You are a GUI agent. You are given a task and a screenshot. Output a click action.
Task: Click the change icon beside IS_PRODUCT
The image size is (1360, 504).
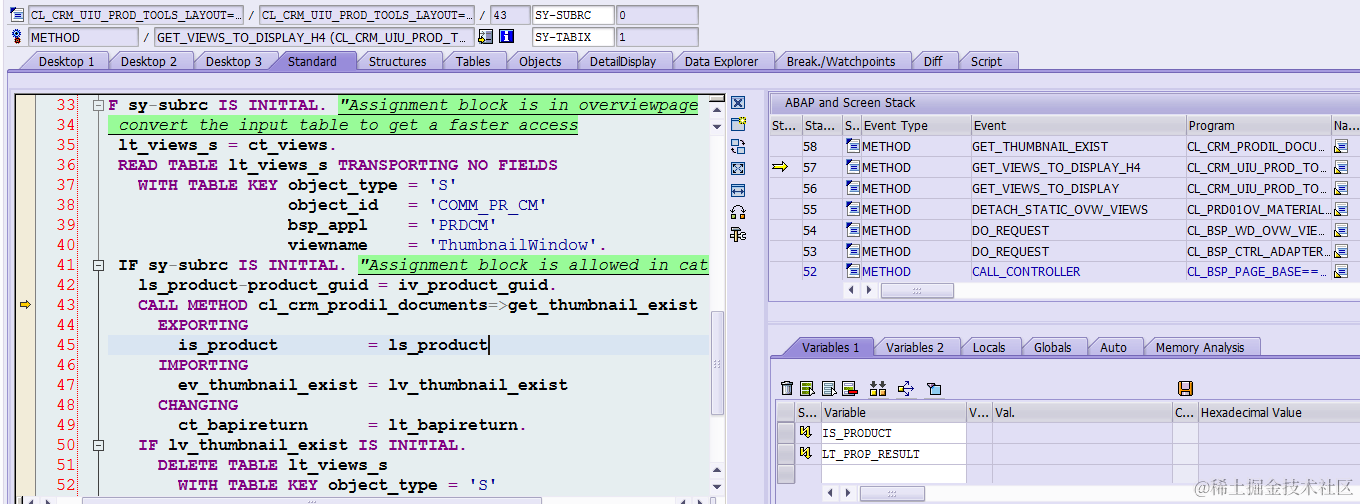tap(807, 433)
